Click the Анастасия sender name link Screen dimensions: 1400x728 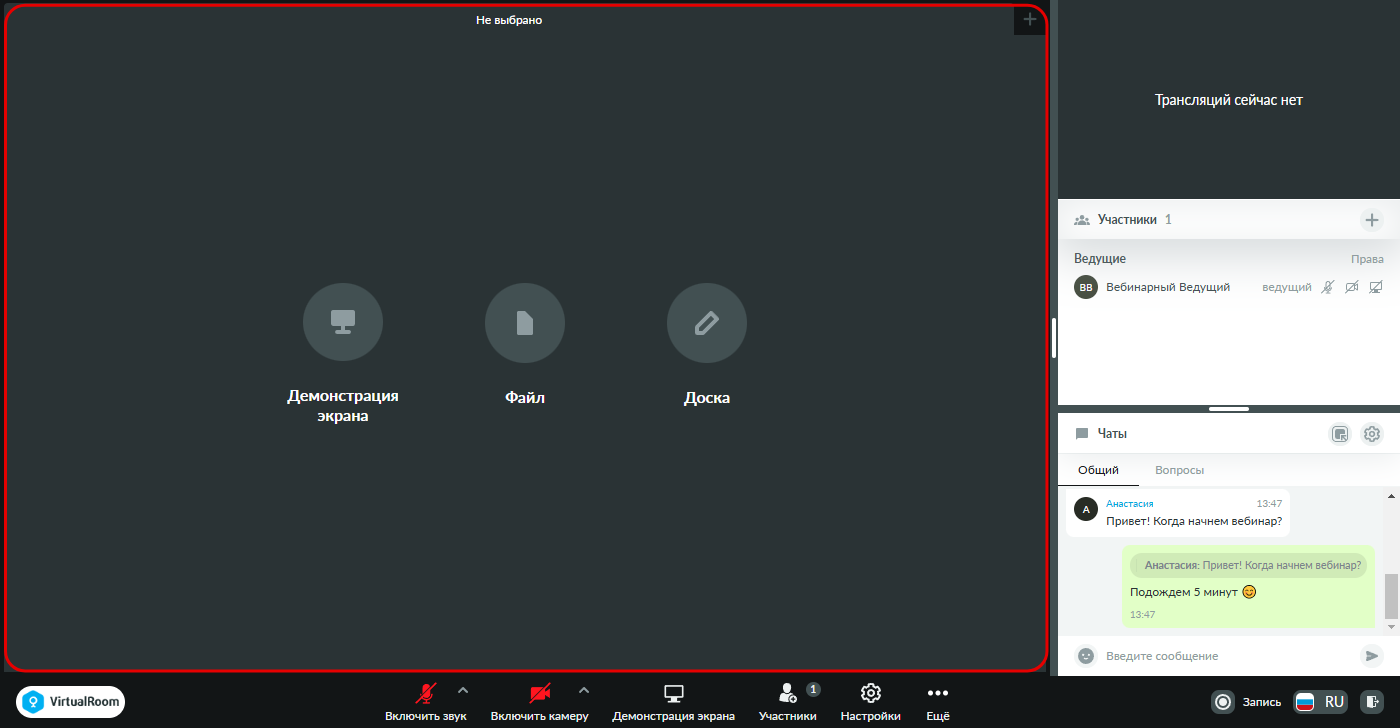coord(1129,504)
